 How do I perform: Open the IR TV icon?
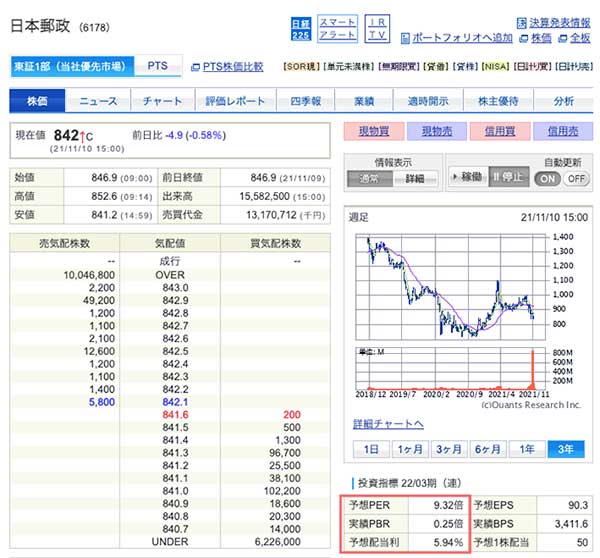coord(377,28)
